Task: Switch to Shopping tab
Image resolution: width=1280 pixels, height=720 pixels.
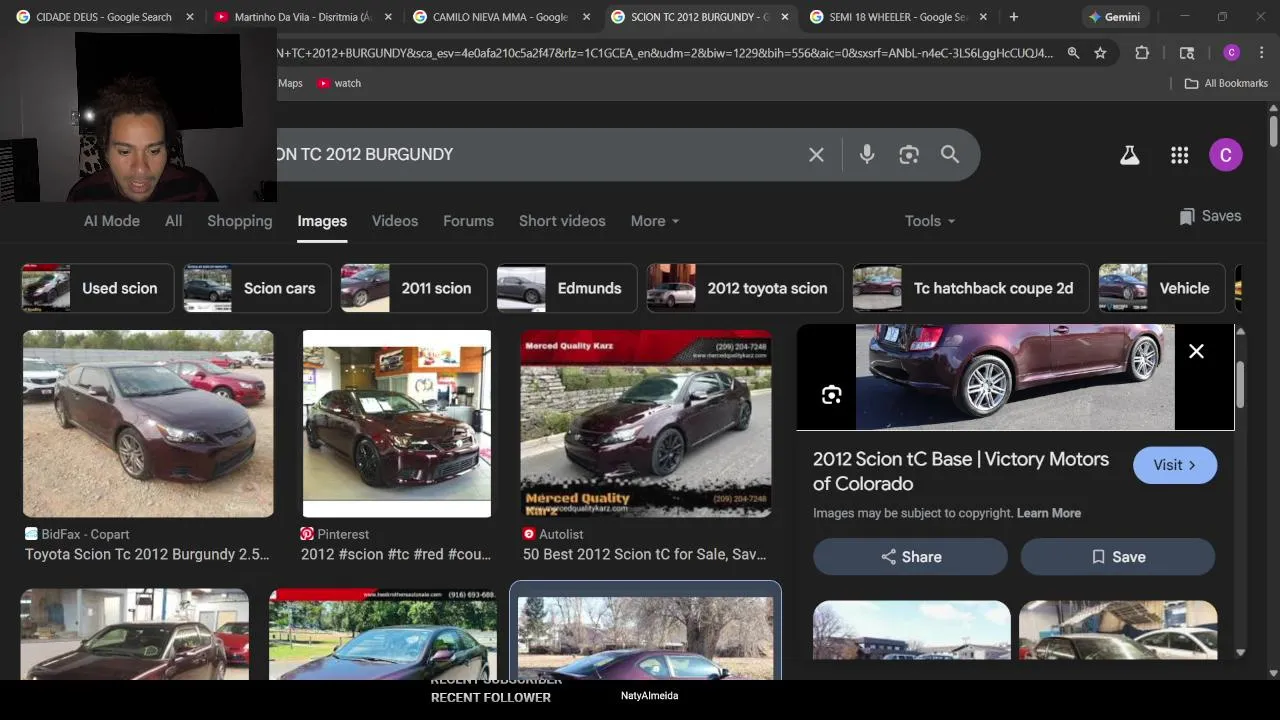Action: 239,221
